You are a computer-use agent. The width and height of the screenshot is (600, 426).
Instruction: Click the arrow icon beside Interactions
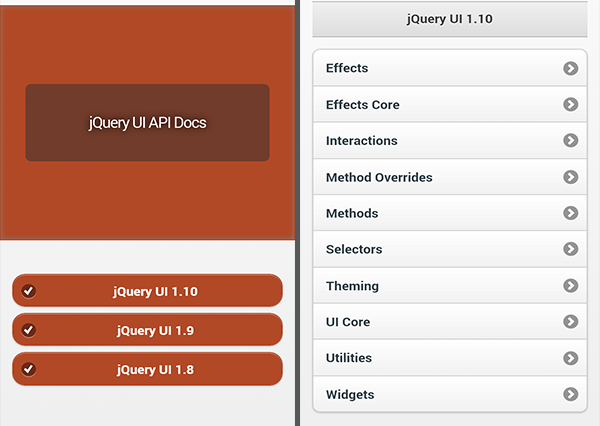pyautogui.click(x=571, y=140)
